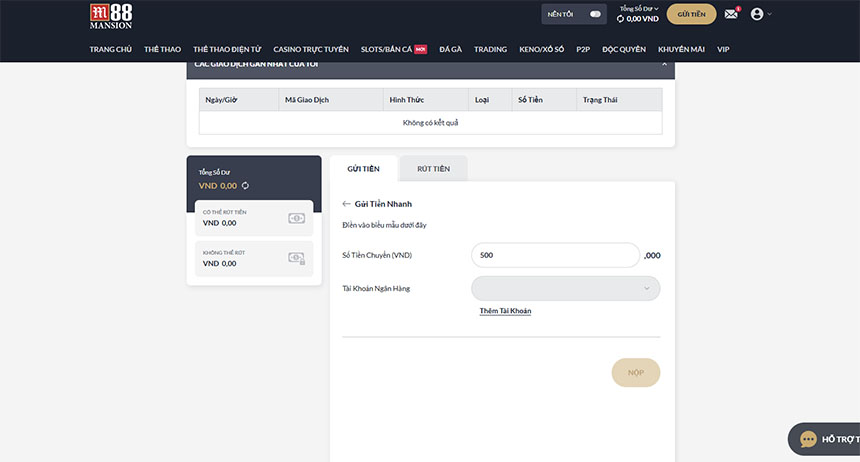Click the user profile avatar icon
The height and width of the screenshot is (462, 860).
[x=757, y=14]
